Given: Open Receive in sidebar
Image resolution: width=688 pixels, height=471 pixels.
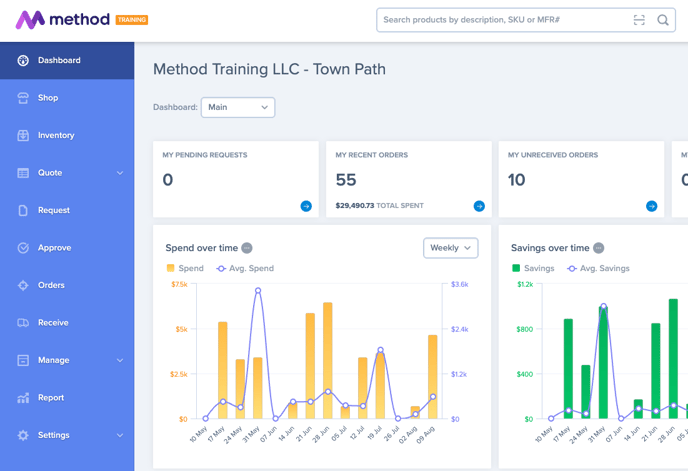Looking at the screenshot, I should pos(67,323).
